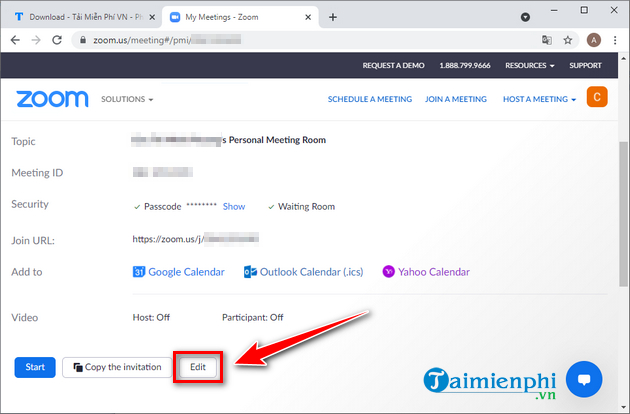Image resolution: width=630 pixels, height=414 pixels.
Task: Add meeting to Google Calendar
Action: [186, 272]
